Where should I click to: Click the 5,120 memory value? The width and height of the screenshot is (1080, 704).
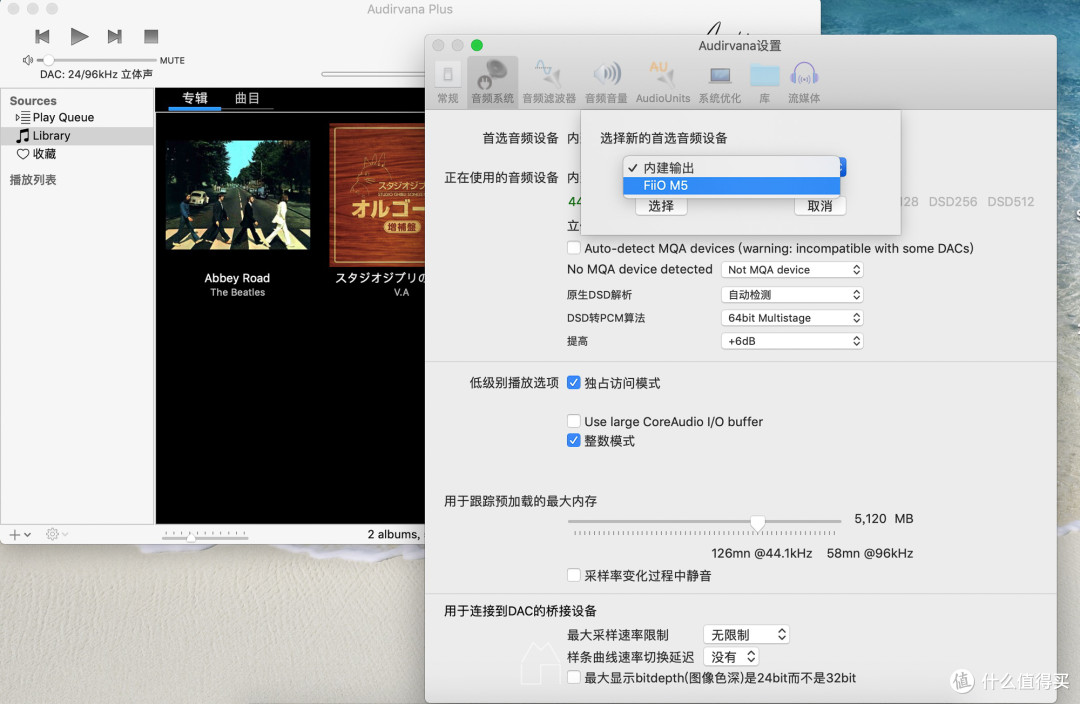(x=870, y=519)
